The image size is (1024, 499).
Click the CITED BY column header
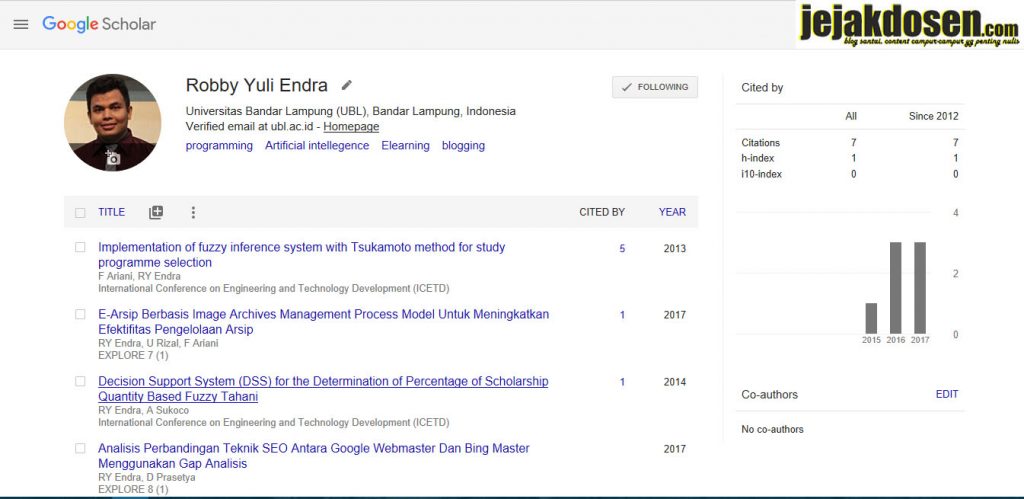[602, 212]
